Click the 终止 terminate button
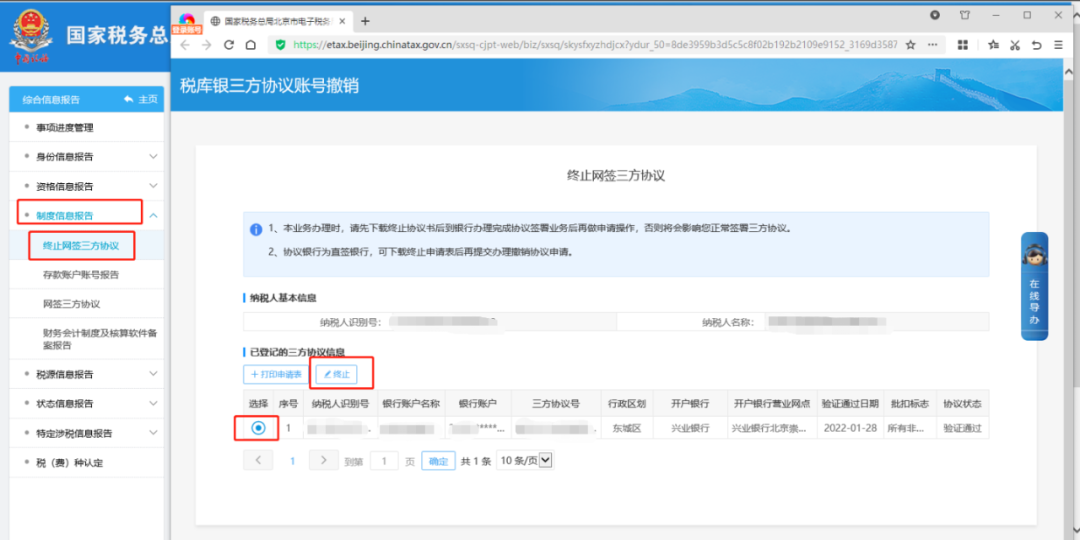Screen dimensions: 1080x540 click(336, 374)
